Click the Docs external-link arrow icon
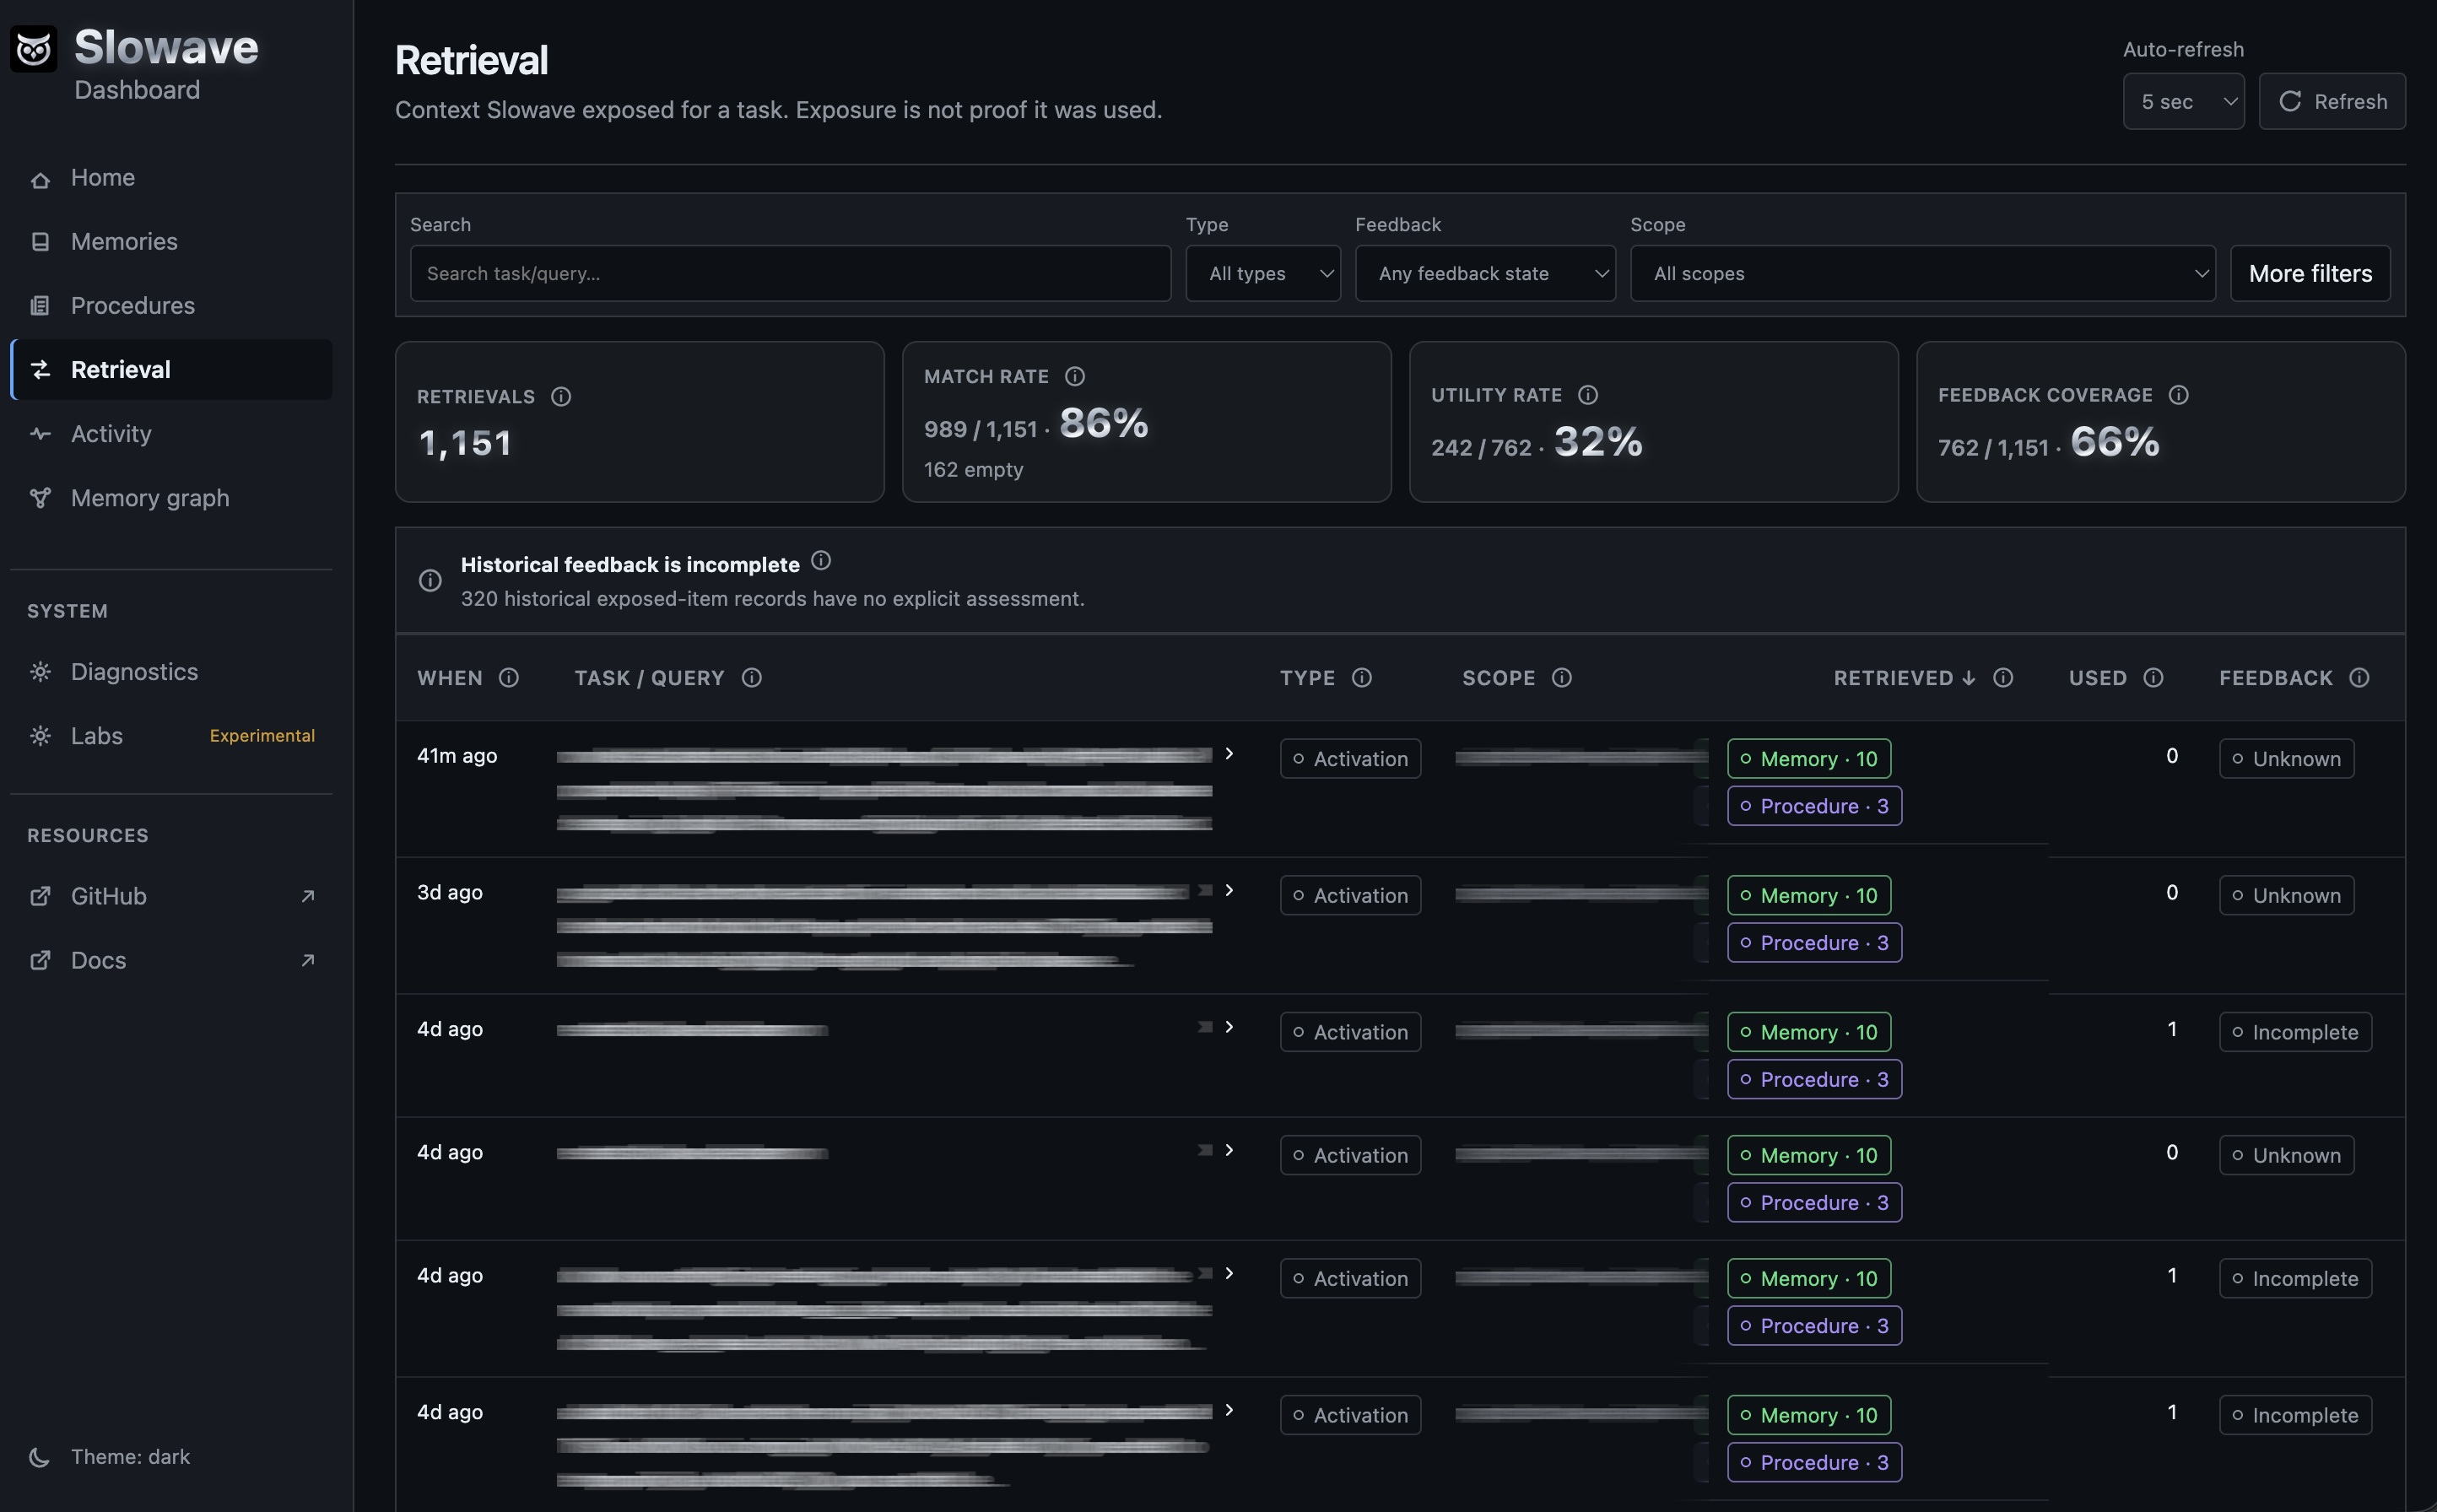Viewport: 2437px width, 1512px height. tap(308, 960)
